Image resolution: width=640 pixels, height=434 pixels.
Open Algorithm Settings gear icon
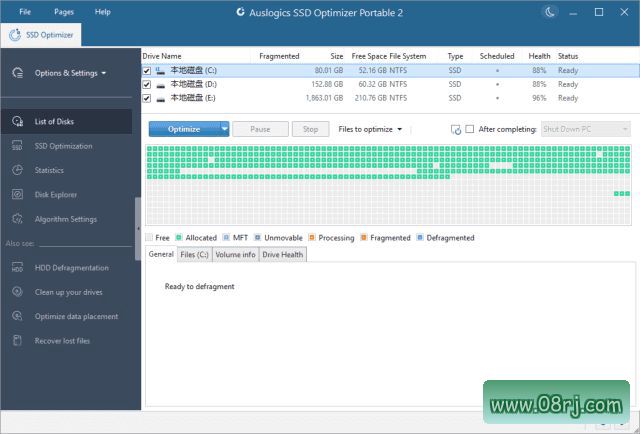click(17, 219)
